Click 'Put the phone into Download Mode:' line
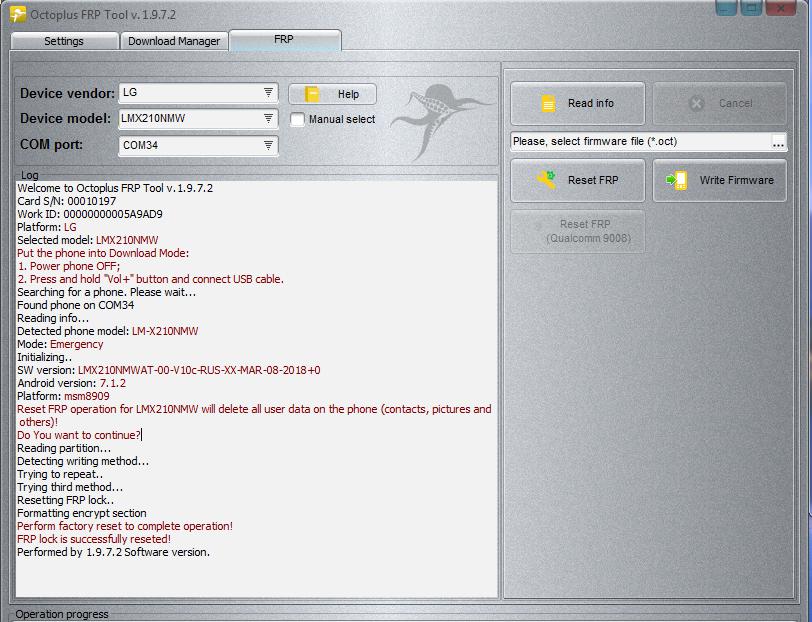812x622 pixels. (x=103, y=253)
